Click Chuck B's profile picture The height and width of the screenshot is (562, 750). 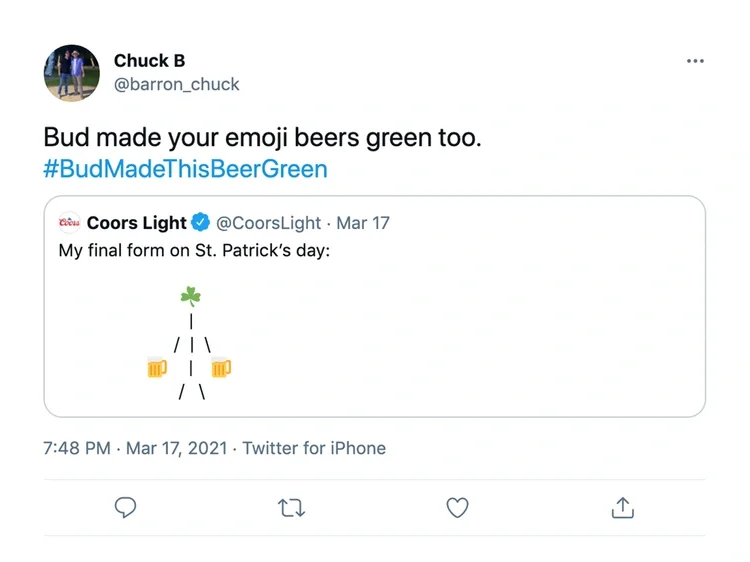click(x=72, y=73)
